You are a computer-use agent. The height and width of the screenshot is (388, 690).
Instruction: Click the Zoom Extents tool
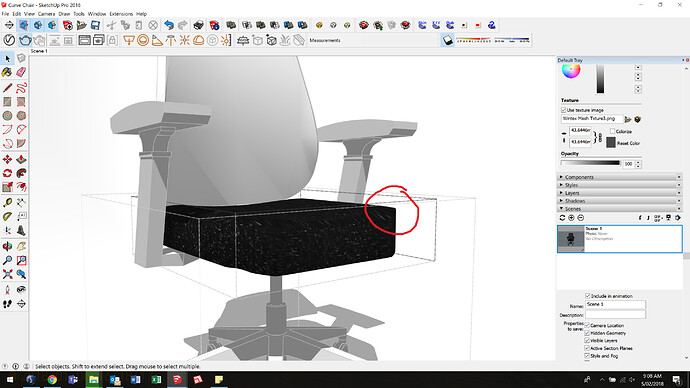(x=7, y=274)
